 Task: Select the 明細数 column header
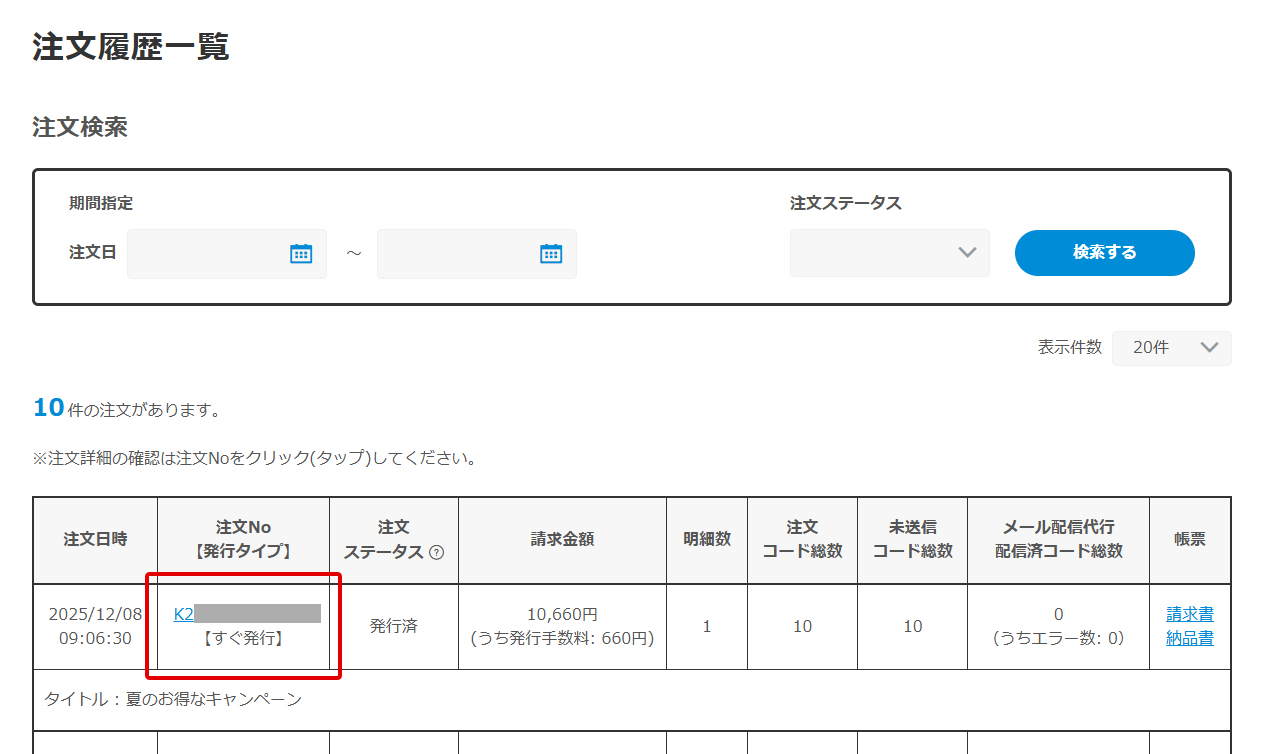[706, 540]
